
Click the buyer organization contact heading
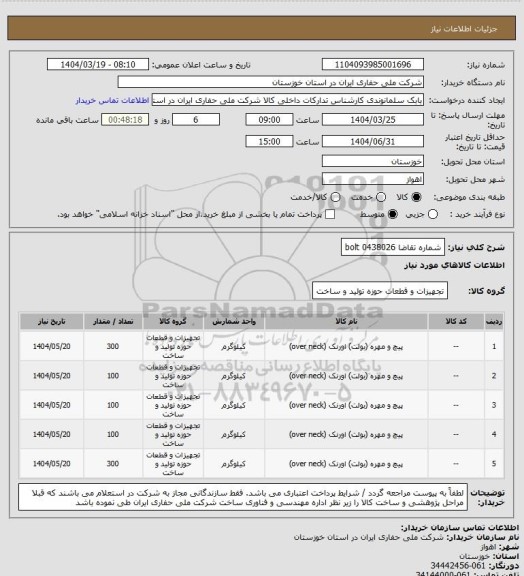tap(460, 528)
